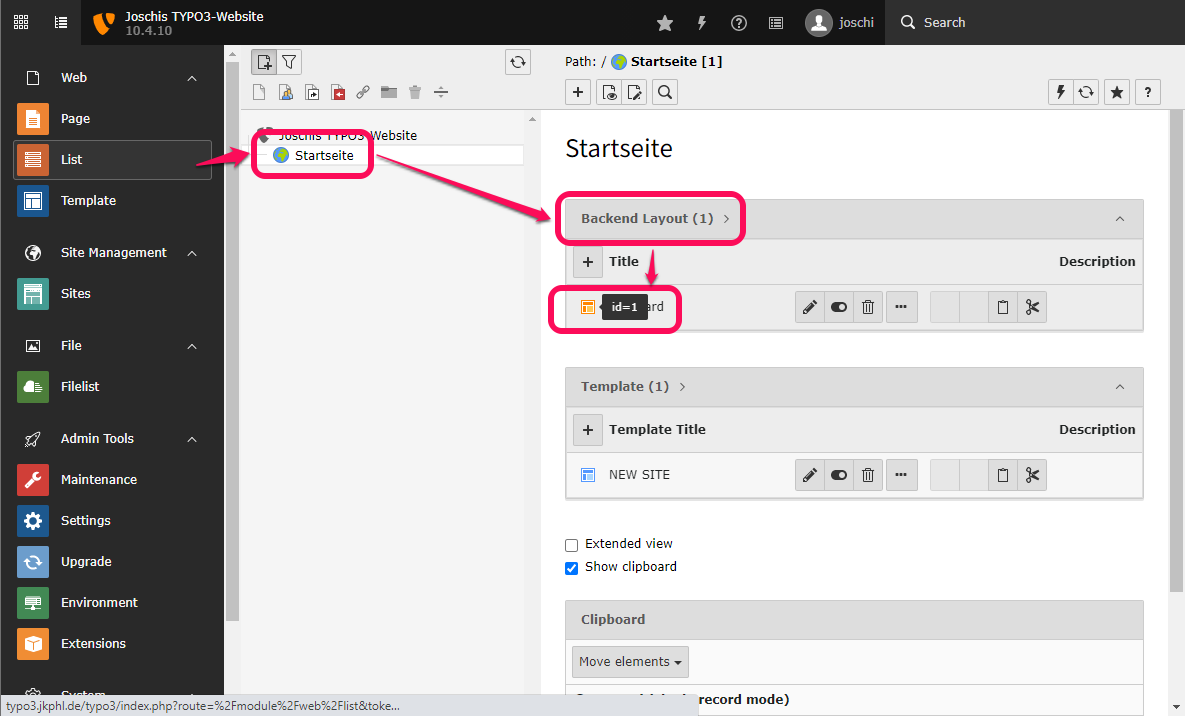Image resolution: width=1185 pixels, height=716 pixels.
Task: Delete the Backend Layout record
Action: coord(868,307)
